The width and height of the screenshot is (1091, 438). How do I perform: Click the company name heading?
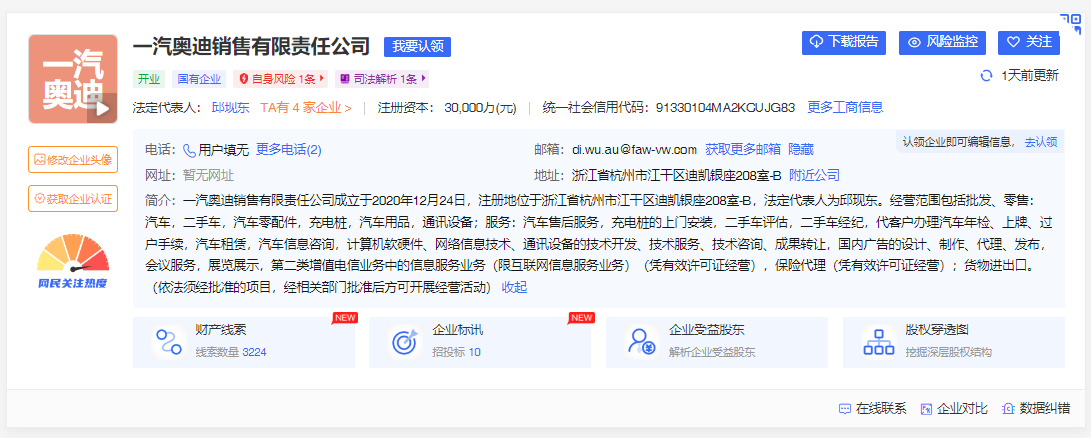[252, 47]
